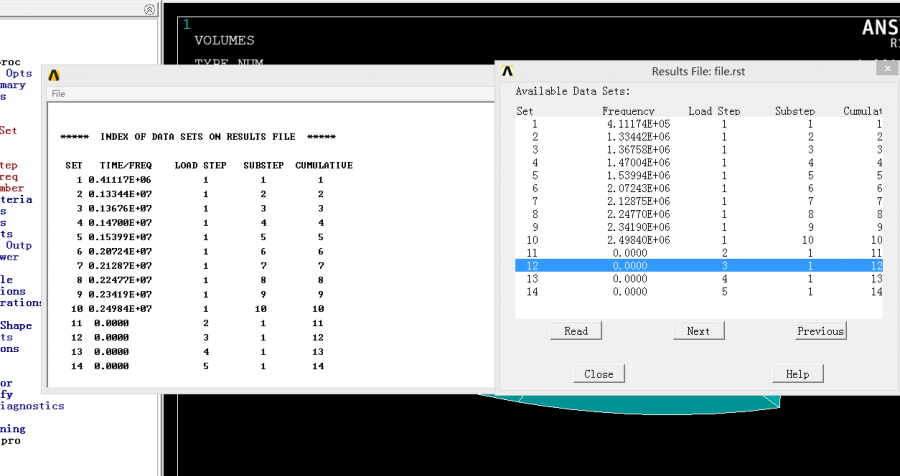Image resolution: width=900 pixels, height=476 pixels.
Task: Select data set 6 with frequency 2.07243E+06
Action: [699, 188]
